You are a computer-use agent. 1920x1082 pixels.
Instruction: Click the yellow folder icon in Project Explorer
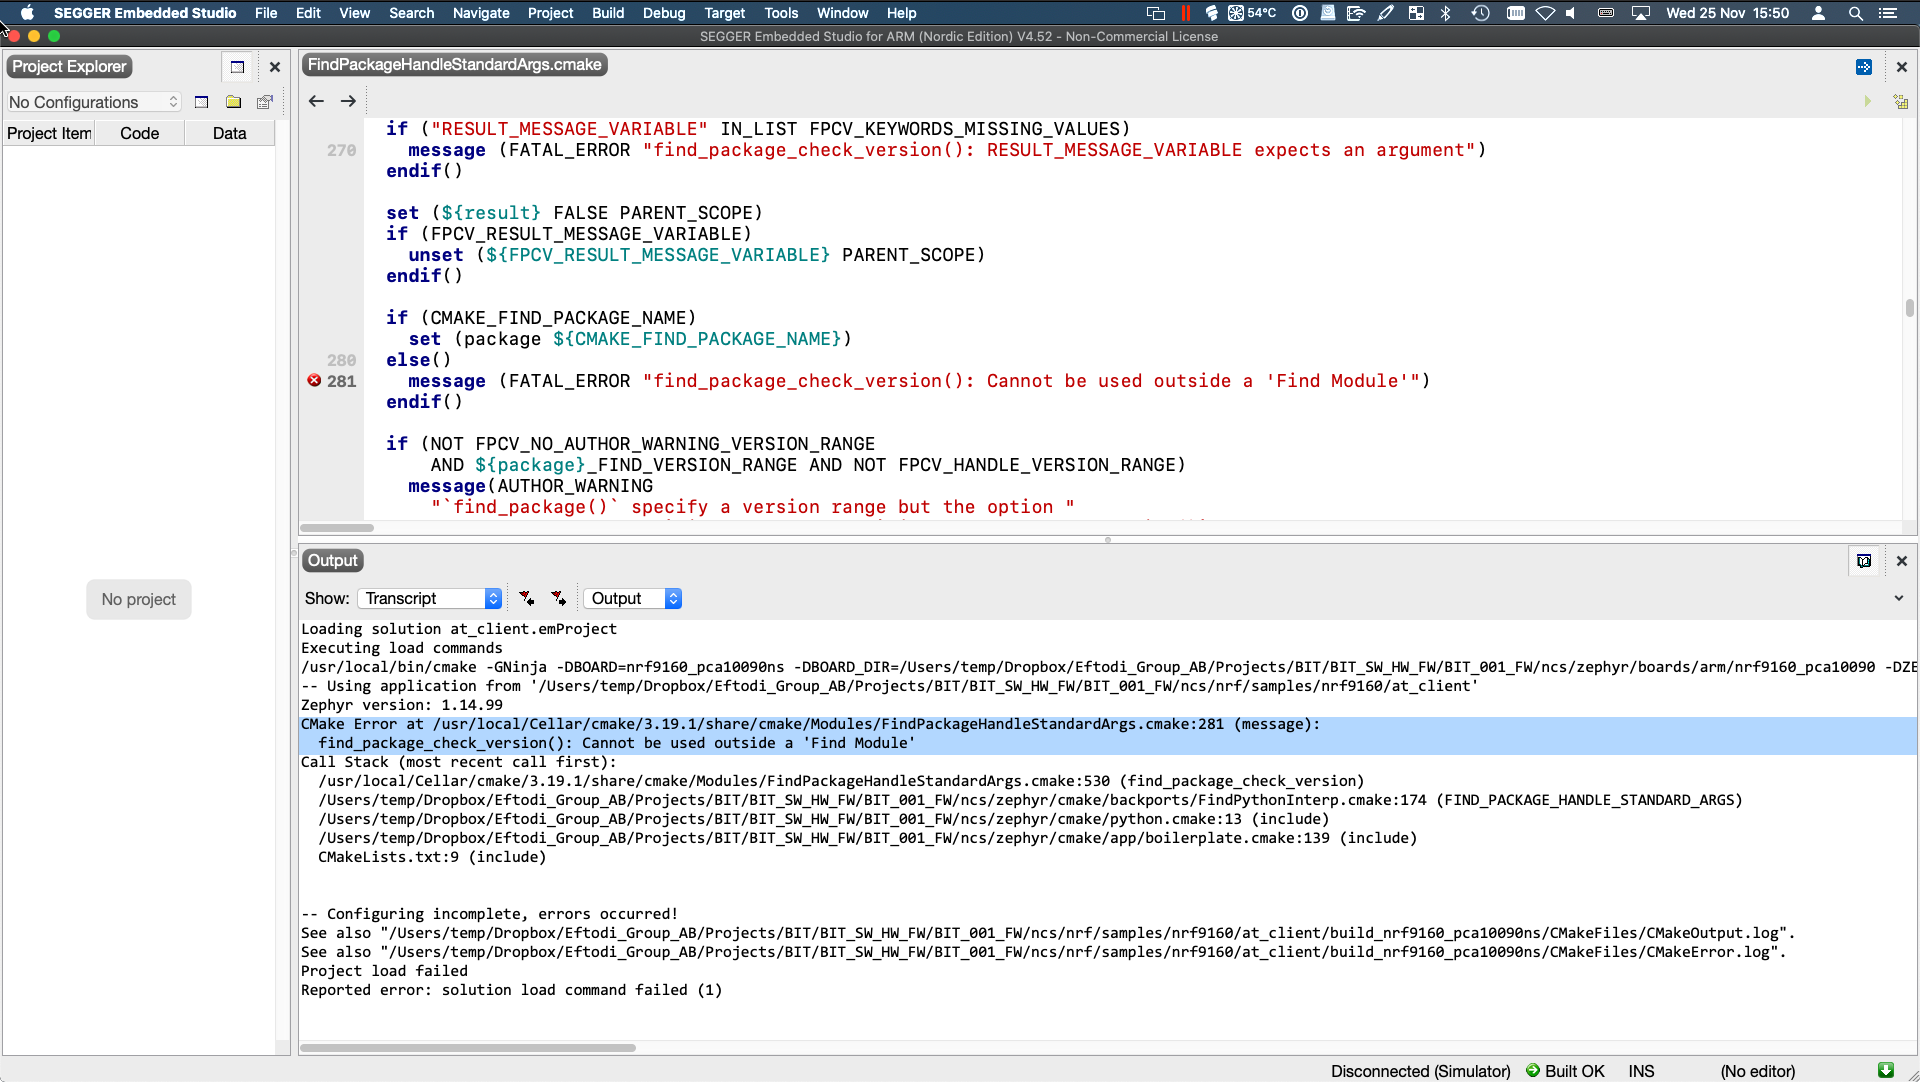(x=233, y=102)
